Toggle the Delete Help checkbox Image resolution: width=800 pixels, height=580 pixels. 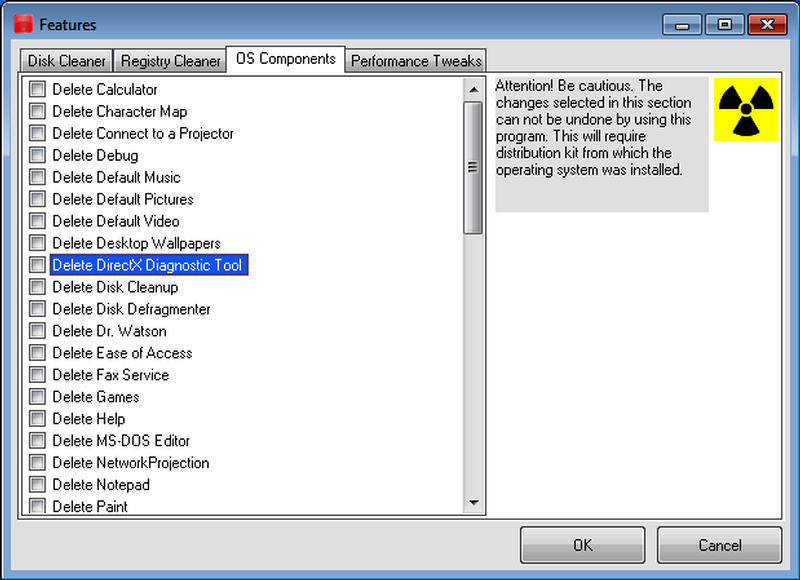click(x=36, y=419)
